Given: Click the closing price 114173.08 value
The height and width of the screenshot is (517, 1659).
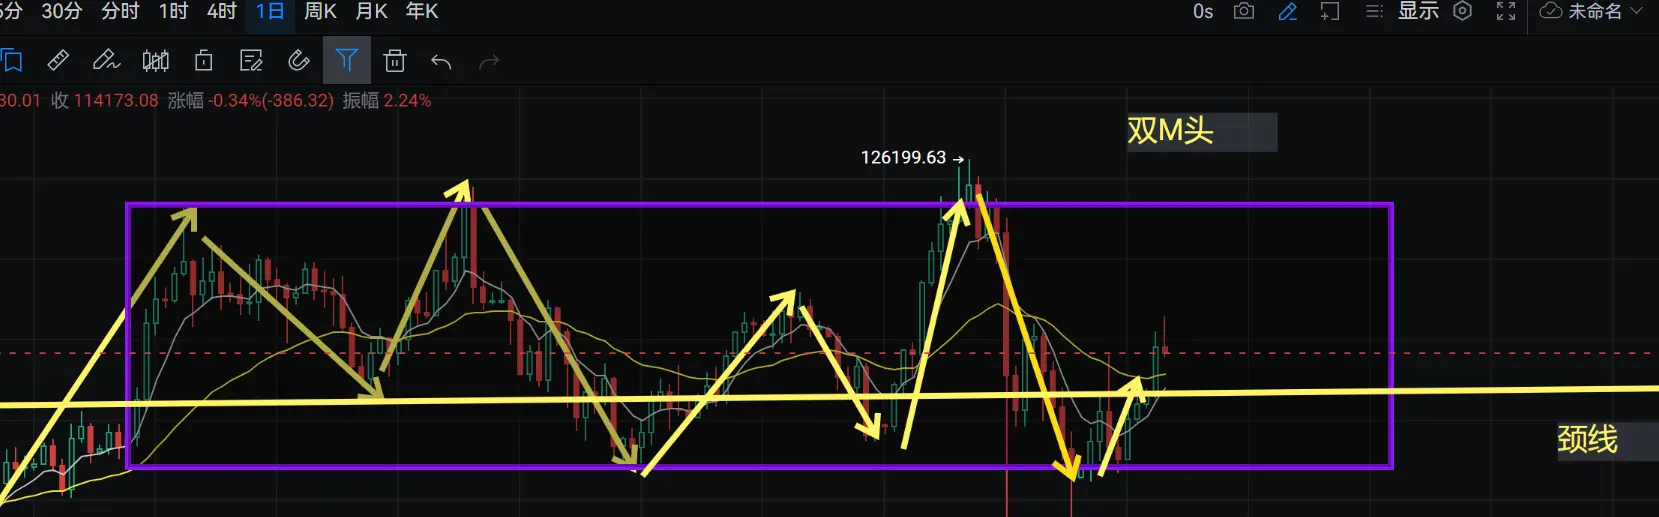Looking at the screenshot, I should (x=116, y=101).
